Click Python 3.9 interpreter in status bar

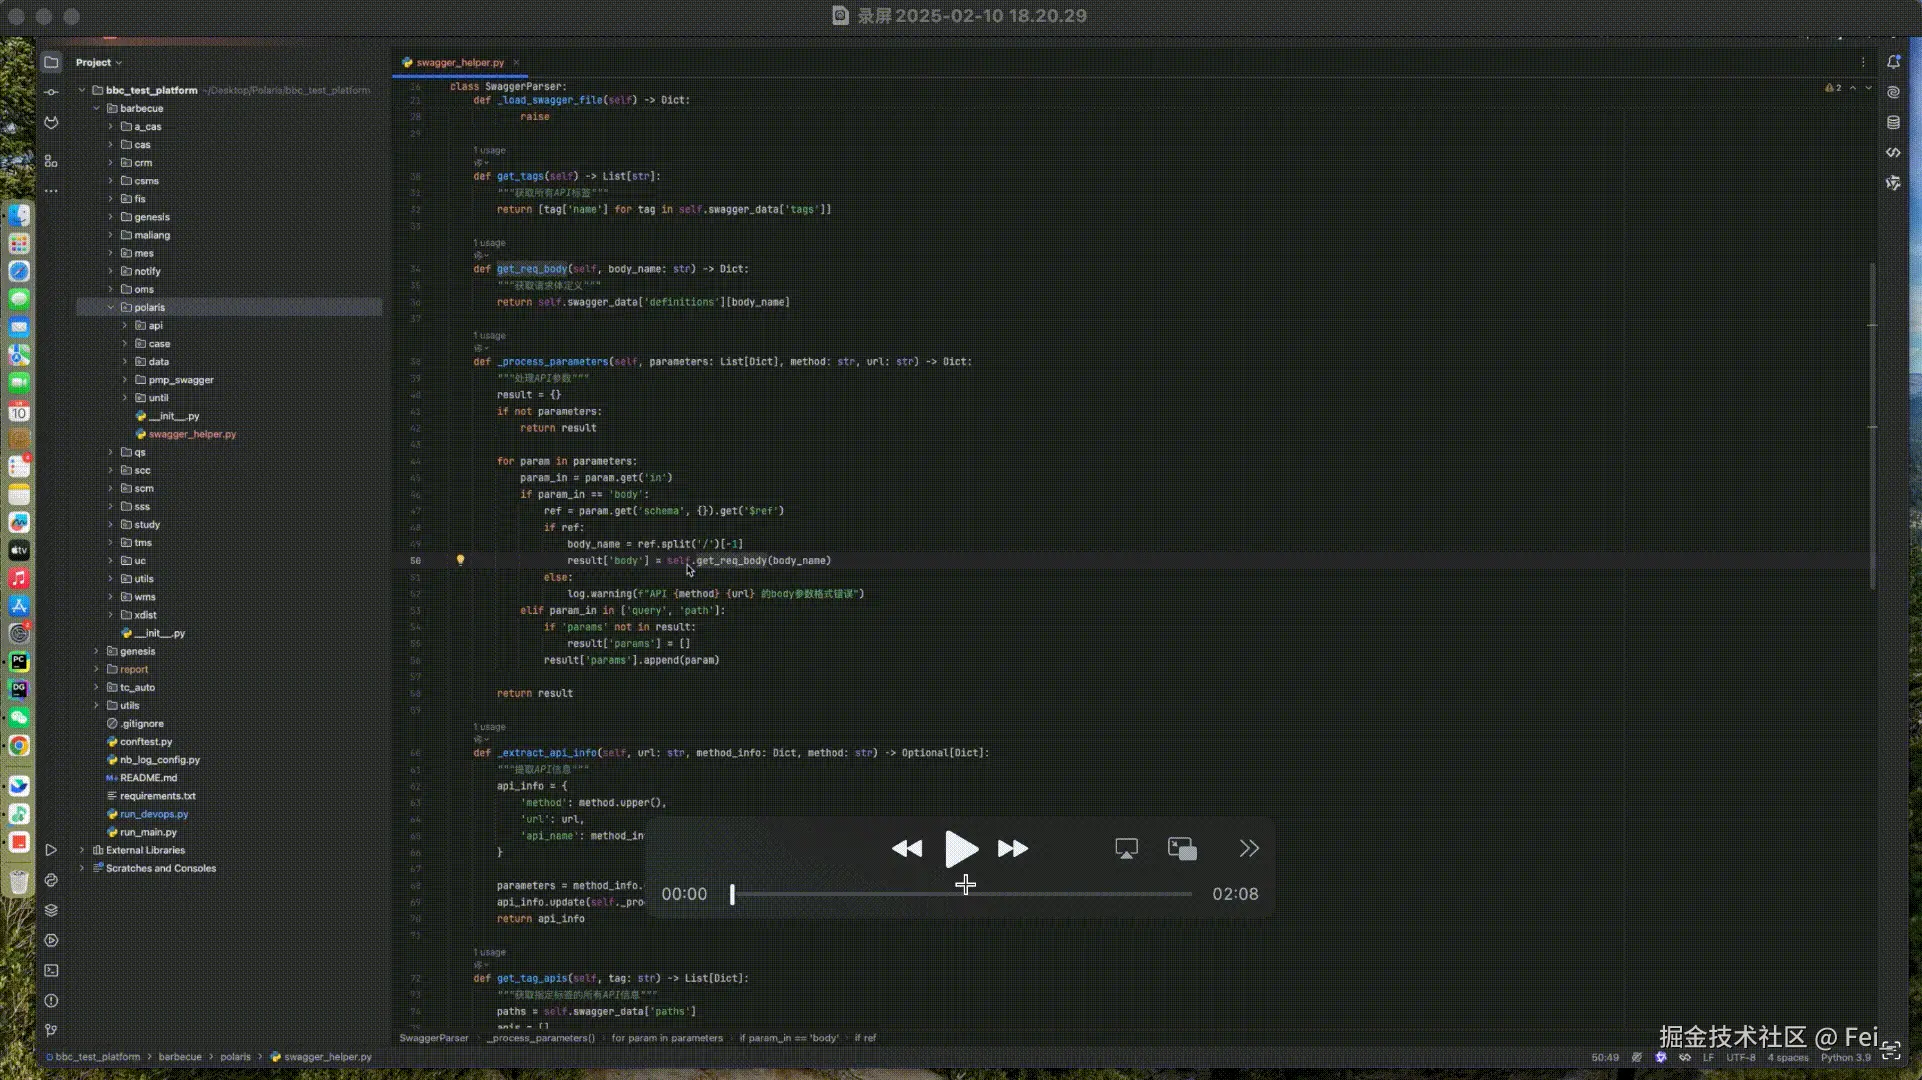(1845, 1057)
